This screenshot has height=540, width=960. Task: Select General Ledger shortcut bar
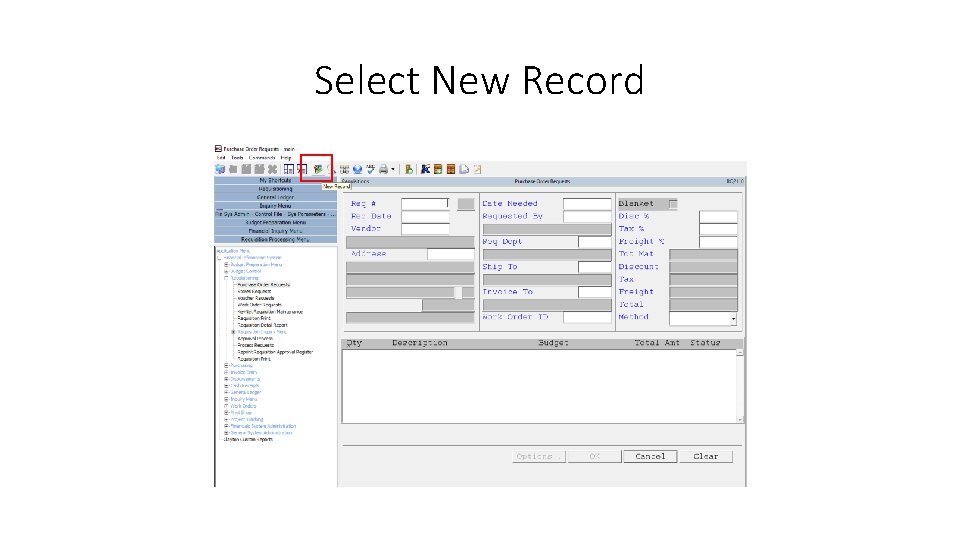(276, 197)
